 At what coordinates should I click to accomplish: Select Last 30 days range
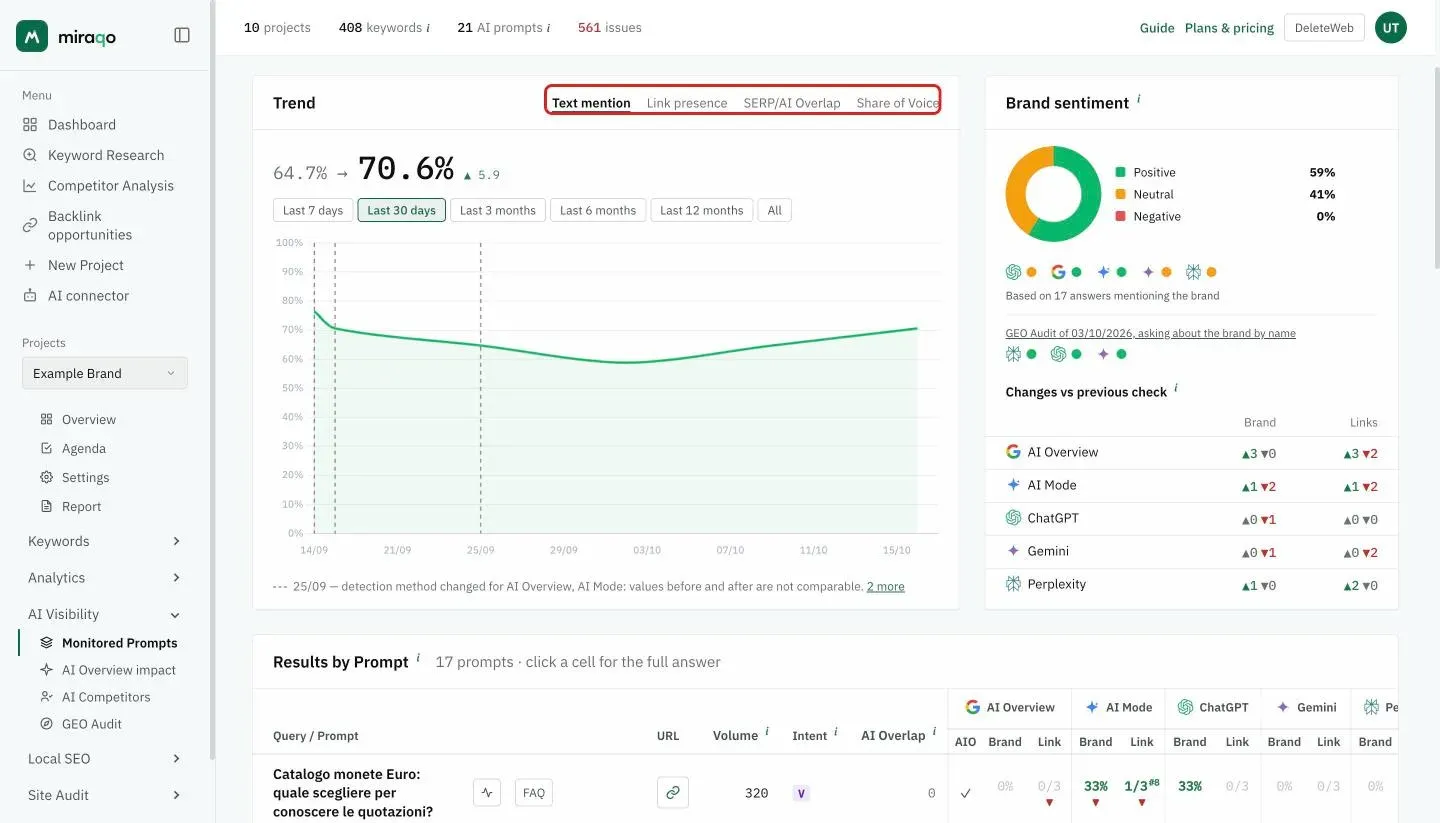[401, 211]
